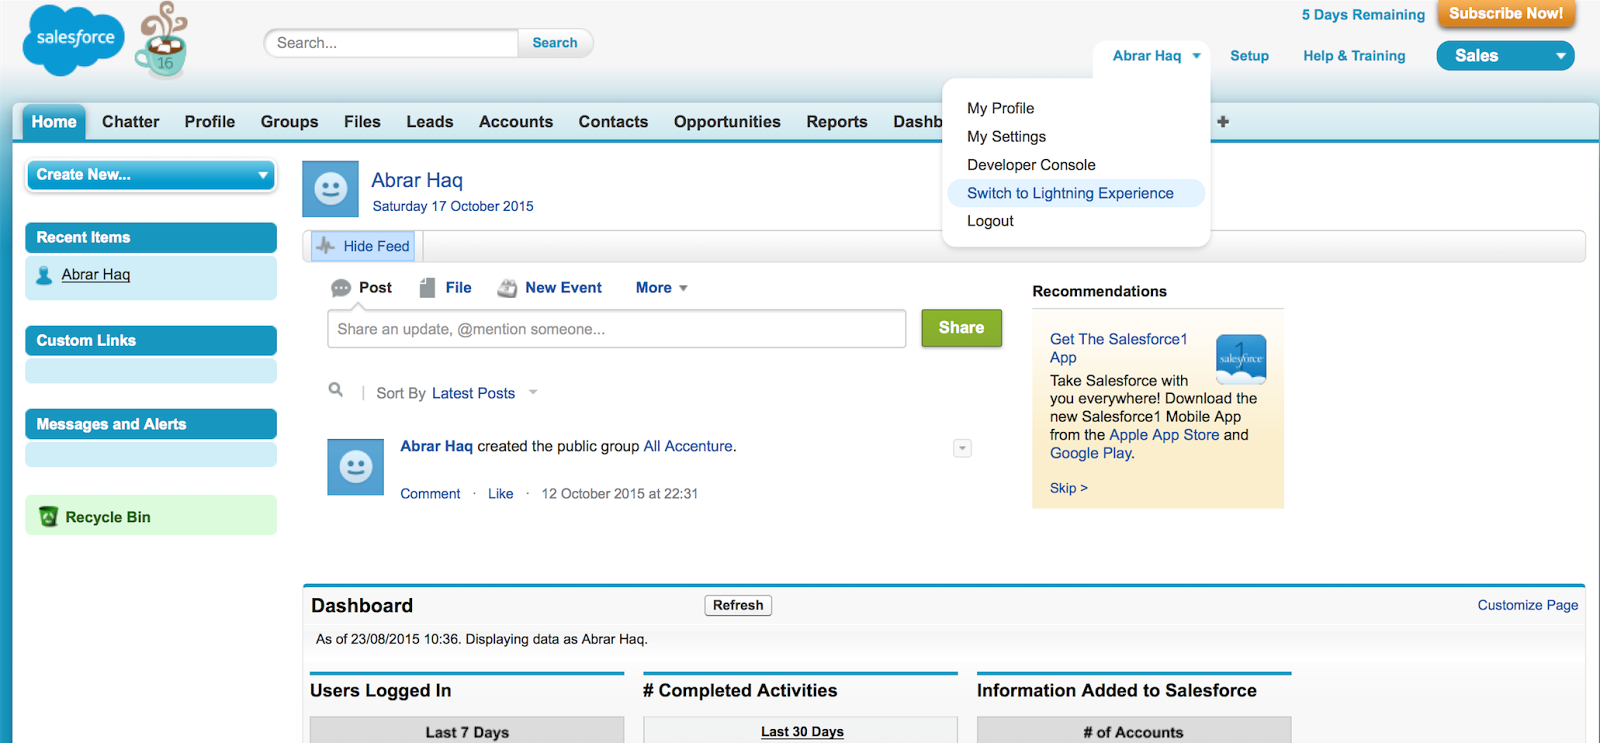
Task: Click the feed post author Abrar Haq
Action: 436,446
